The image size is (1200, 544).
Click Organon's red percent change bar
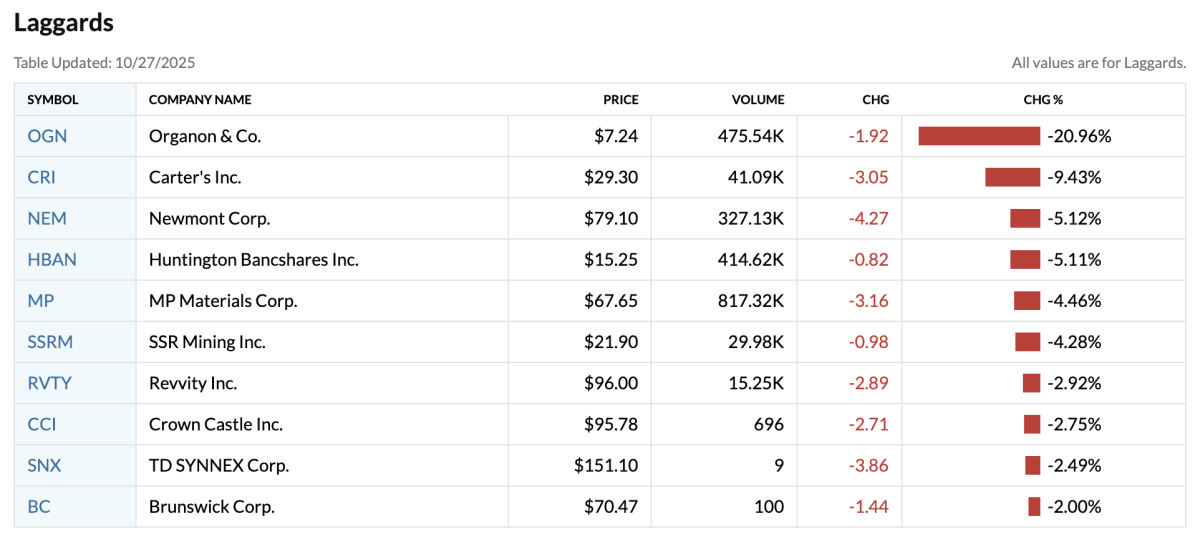(x=979, y=136)
